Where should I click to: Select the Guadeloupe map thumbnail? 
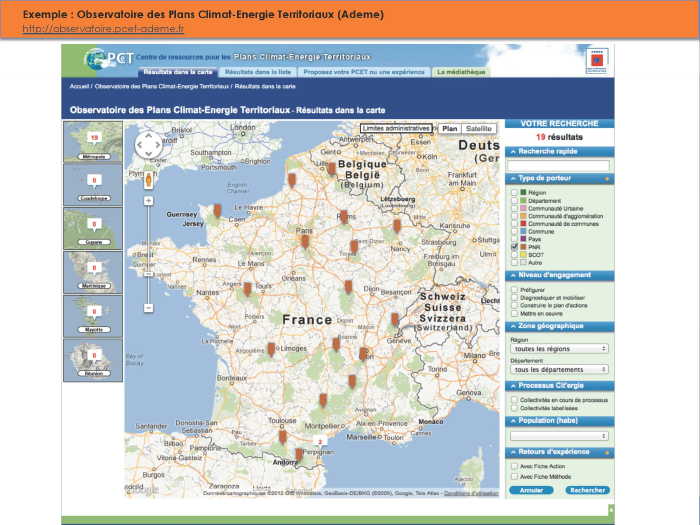coord(93,185)
